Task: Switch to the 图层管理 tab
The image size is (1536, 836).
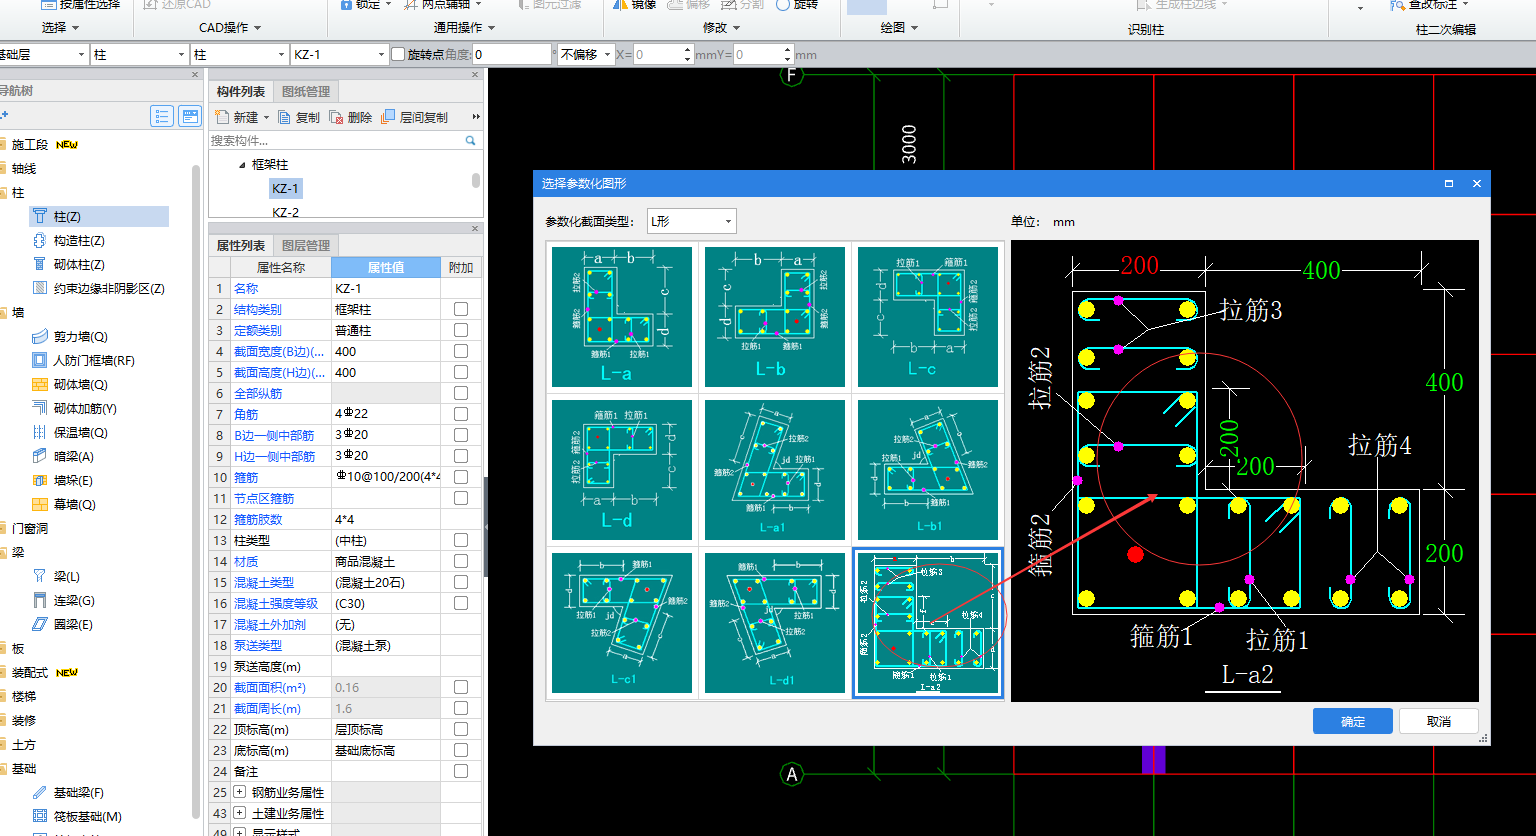Action: point(306,245)
